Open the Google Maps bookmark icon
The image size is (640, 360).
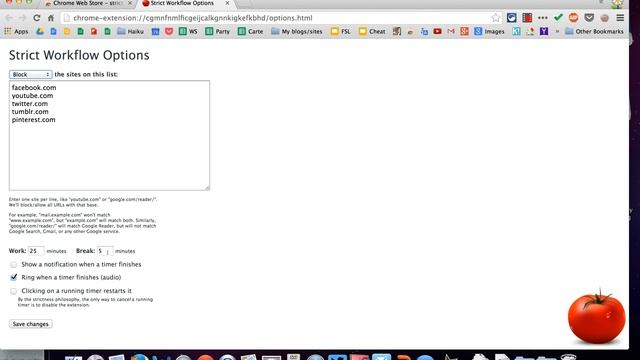pos(530,31)
